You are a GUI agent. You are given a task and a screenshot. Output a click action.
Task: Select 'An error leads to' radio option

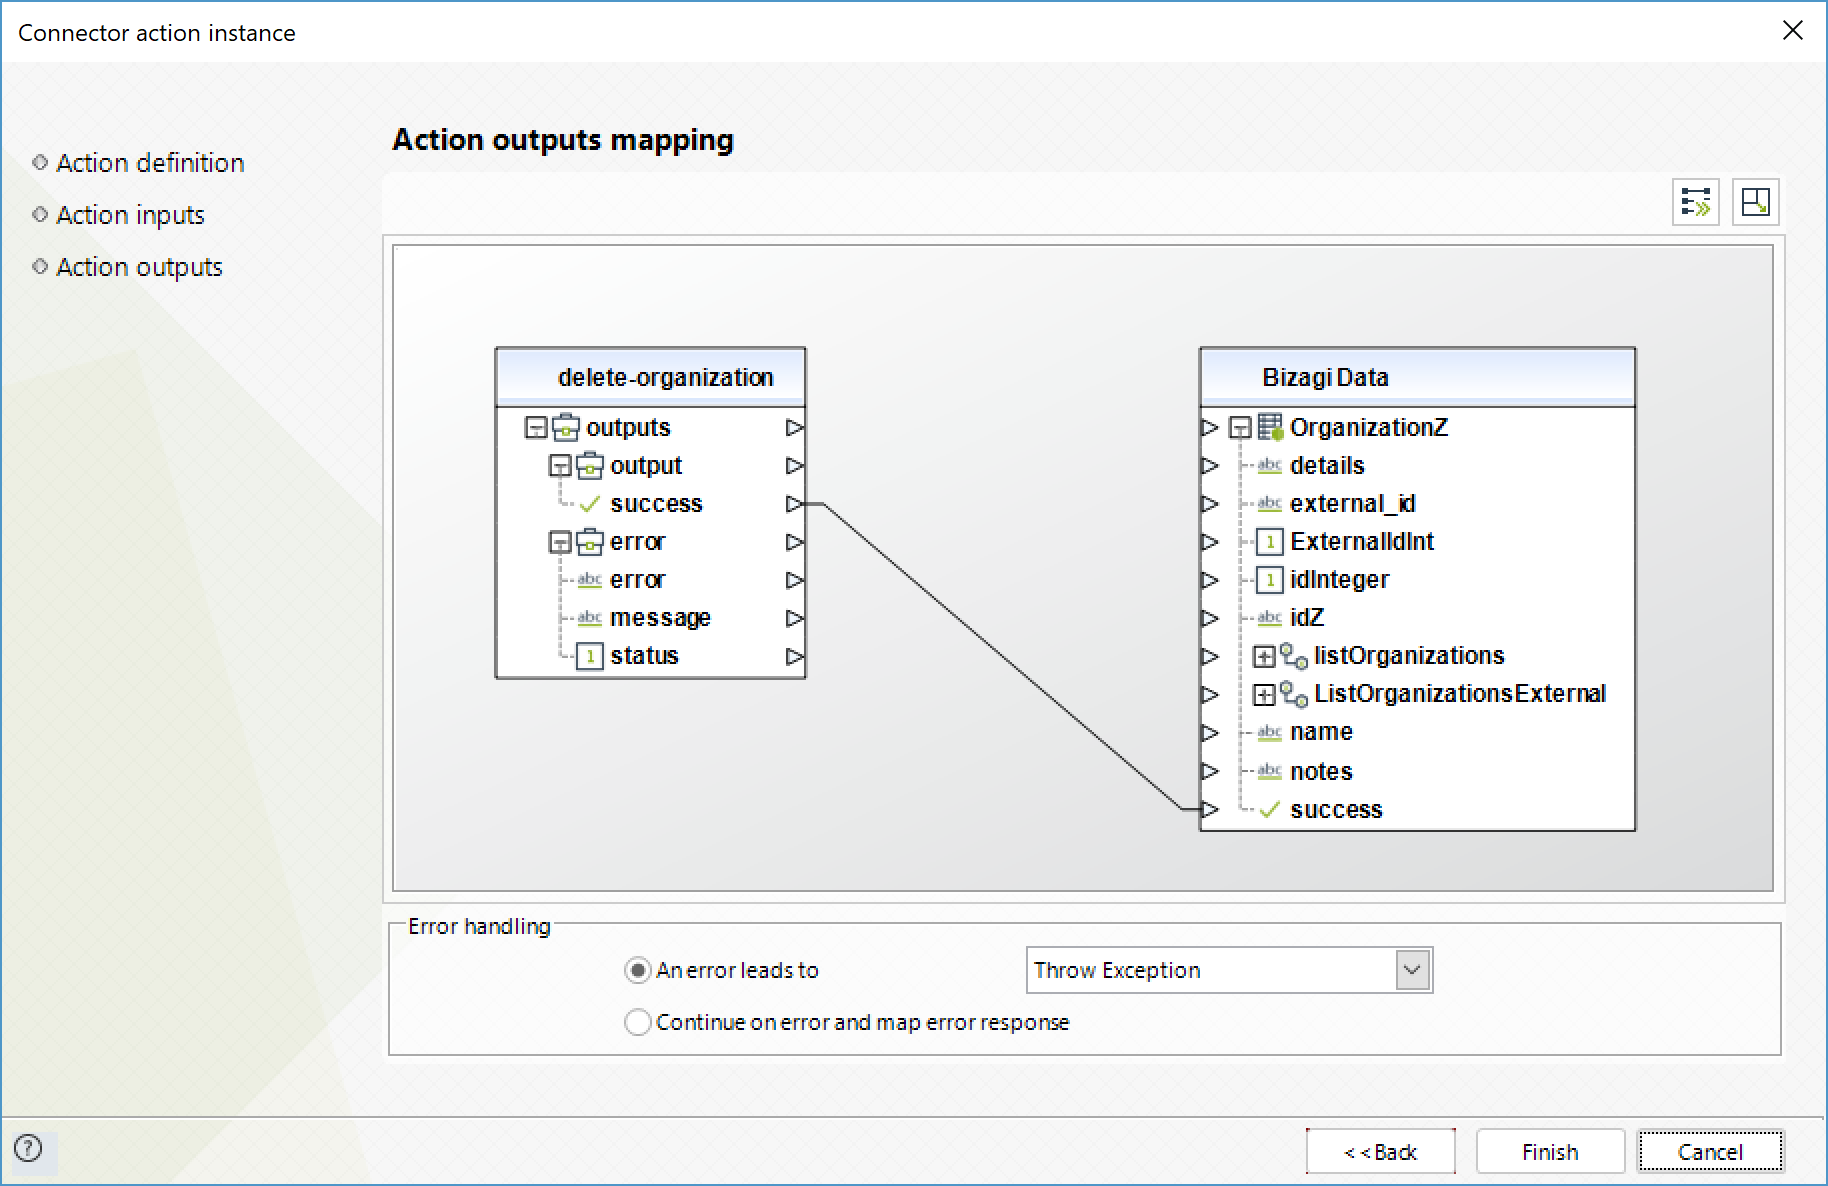click(637, 970)
